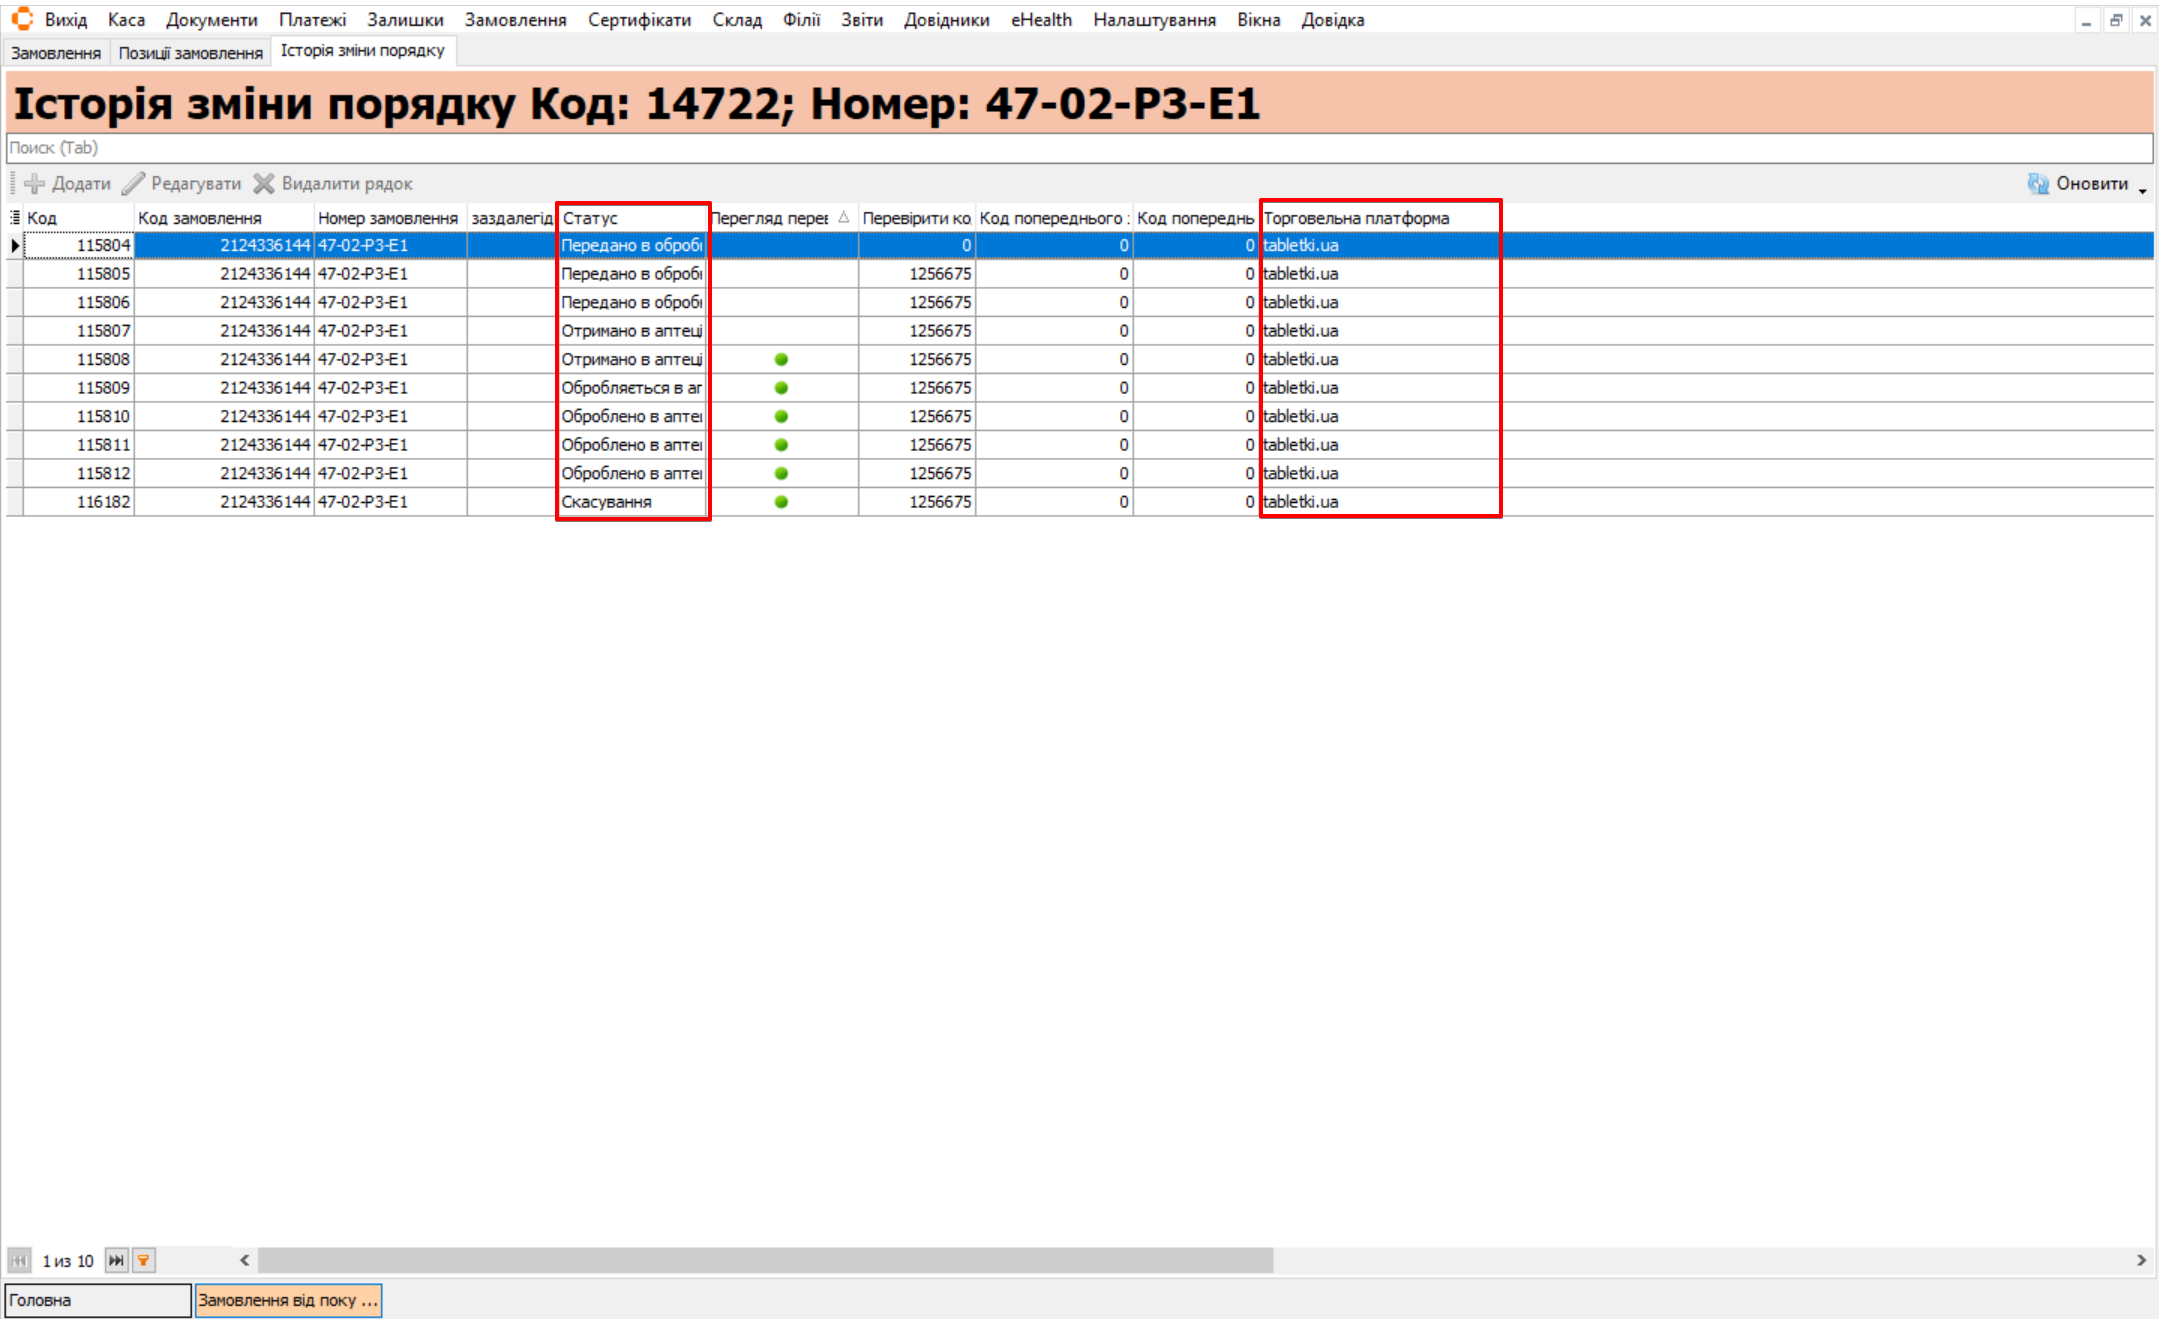Click the horizontal scrollbar thumb
The width and height of the screenshot is (2159, 1319).
765,1260
